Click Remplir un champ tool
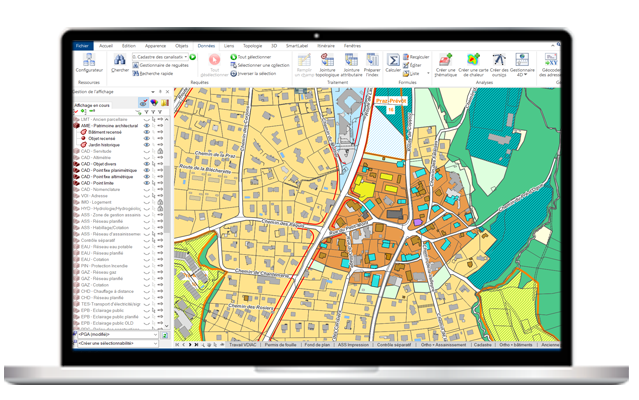Screen dimensions: 639x400 coord(304,65)
